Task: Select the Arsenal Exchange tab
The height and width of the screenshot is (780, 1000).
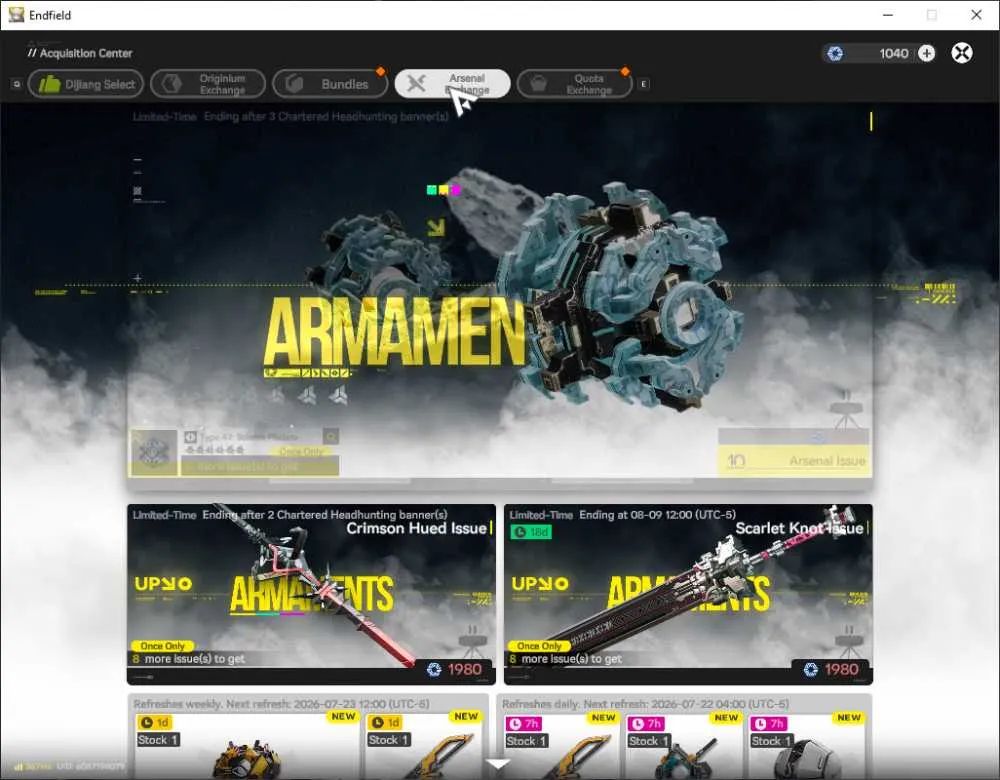Action: [x=452, y=84]
